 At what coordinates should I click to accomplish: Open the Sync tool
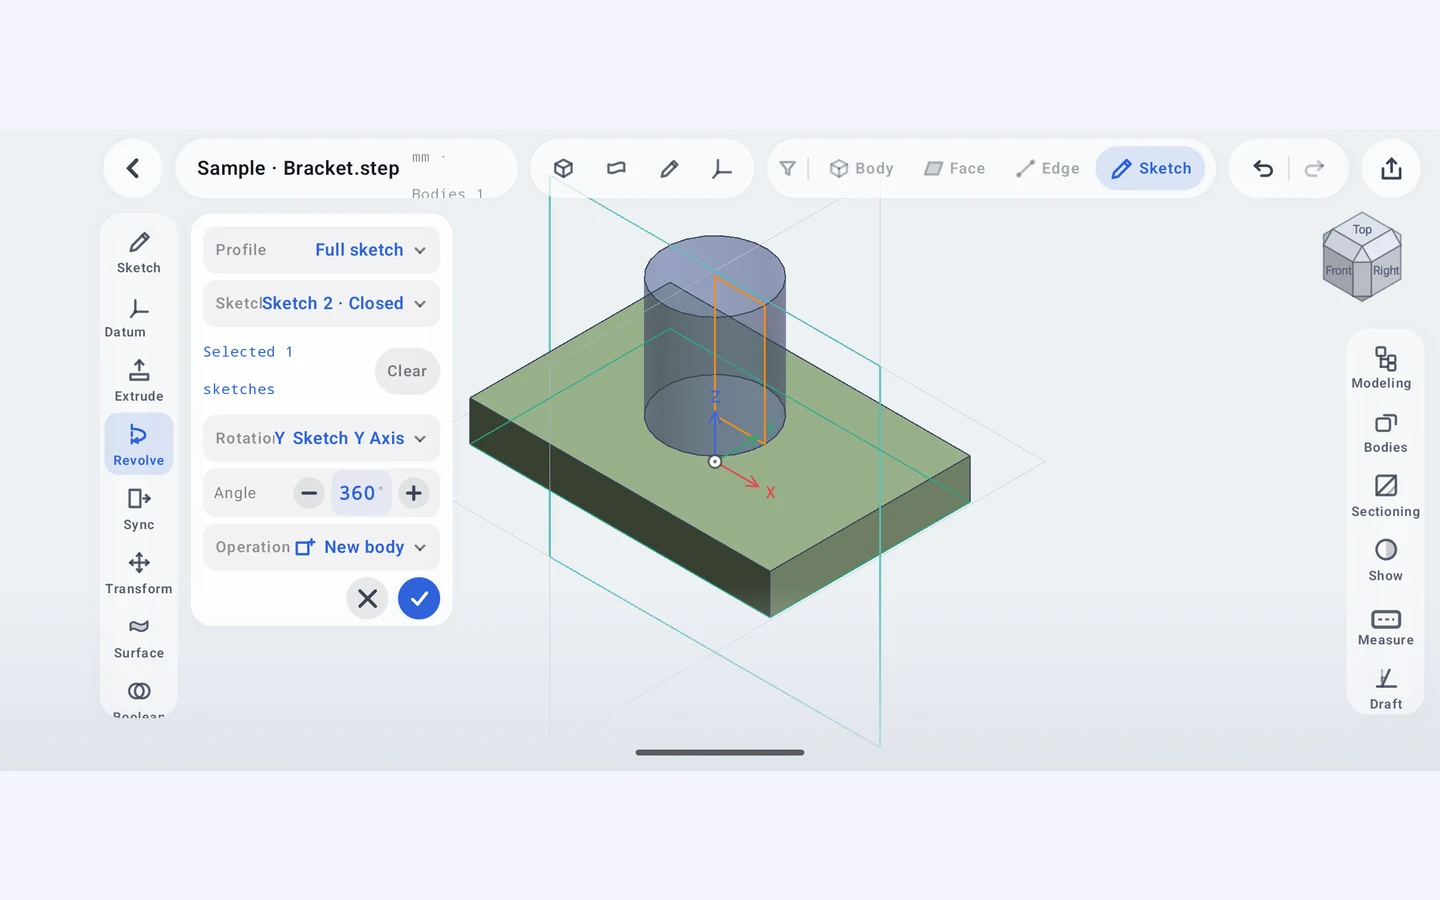(139, 509)
